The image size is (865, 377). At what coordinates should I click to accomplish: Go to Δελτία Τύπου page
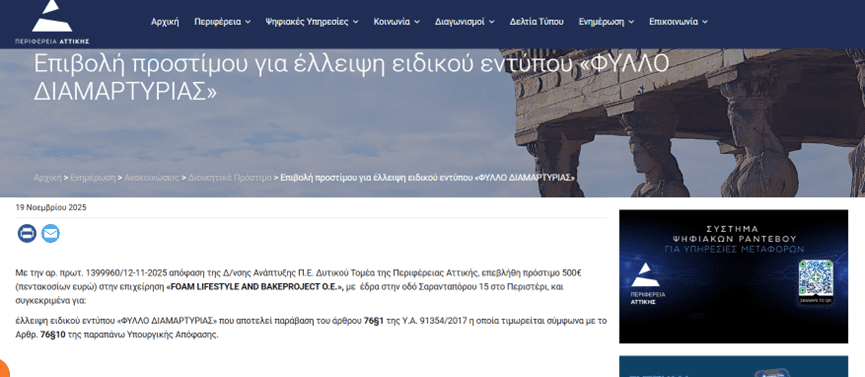pos(537,22)
